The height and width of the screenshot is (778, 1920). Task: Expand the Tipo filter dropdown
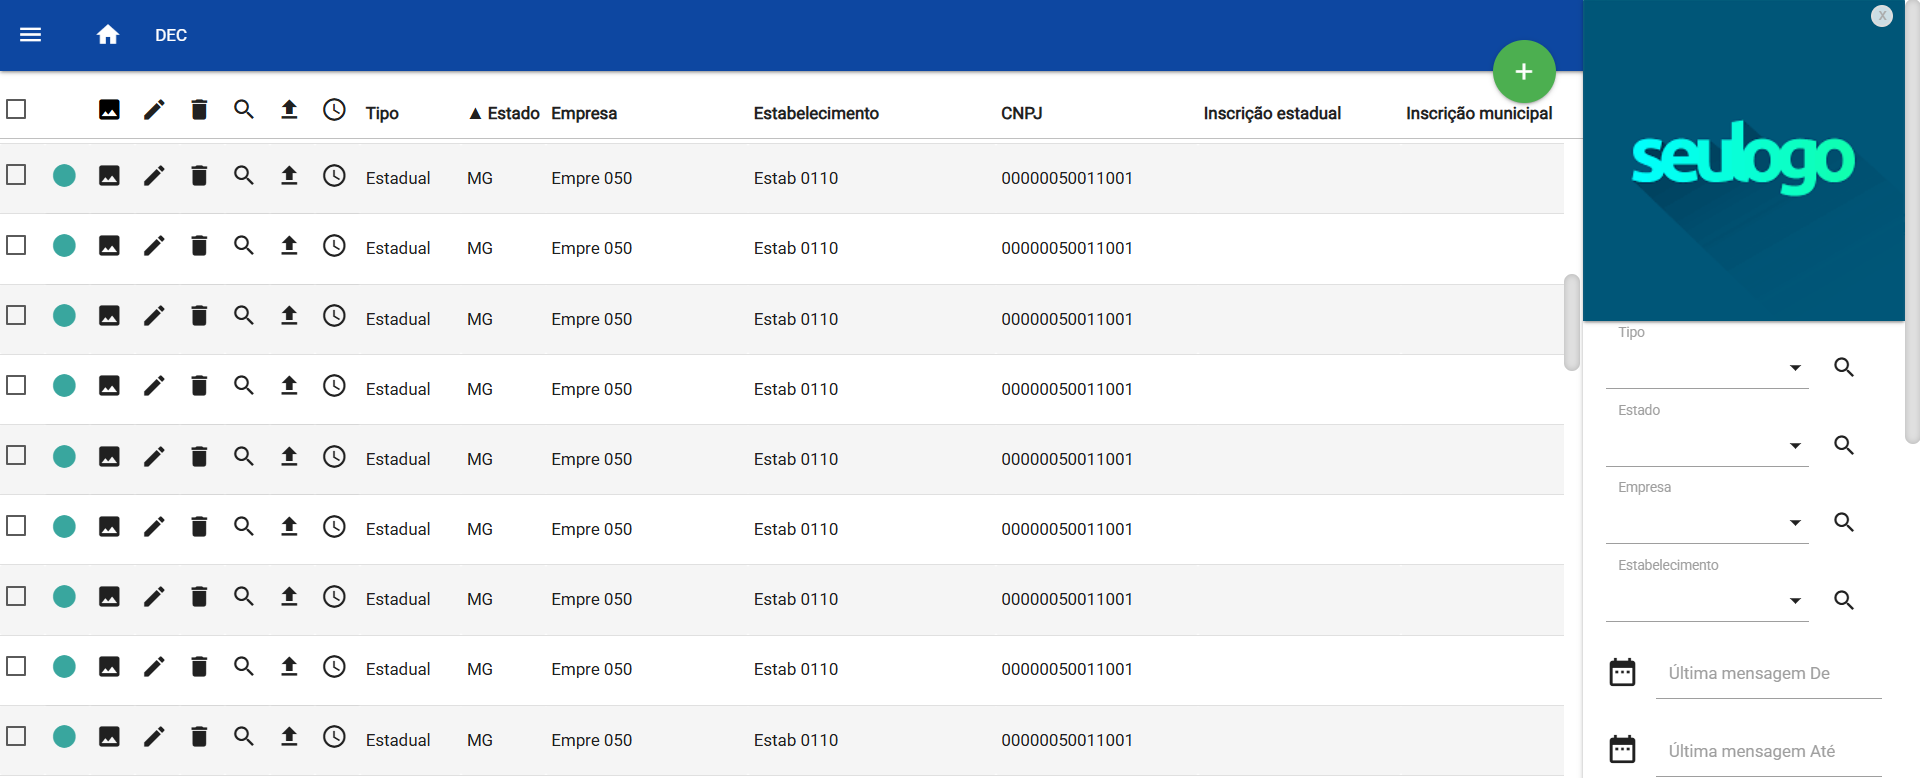[1707, 368]
